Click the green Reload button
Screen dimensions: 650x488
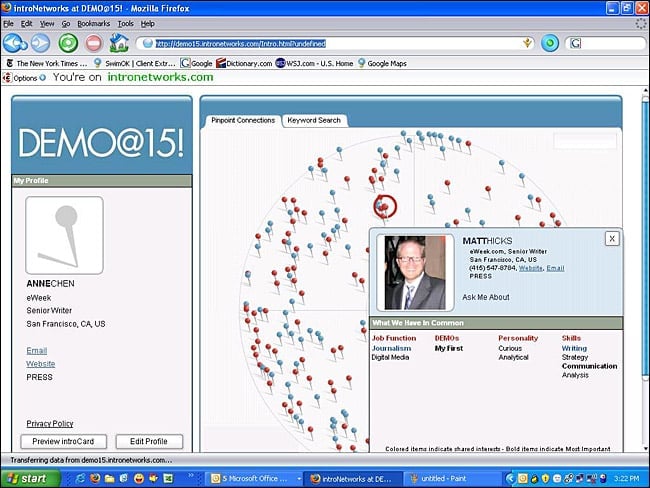pyautogui.click(x=68, y=43)
